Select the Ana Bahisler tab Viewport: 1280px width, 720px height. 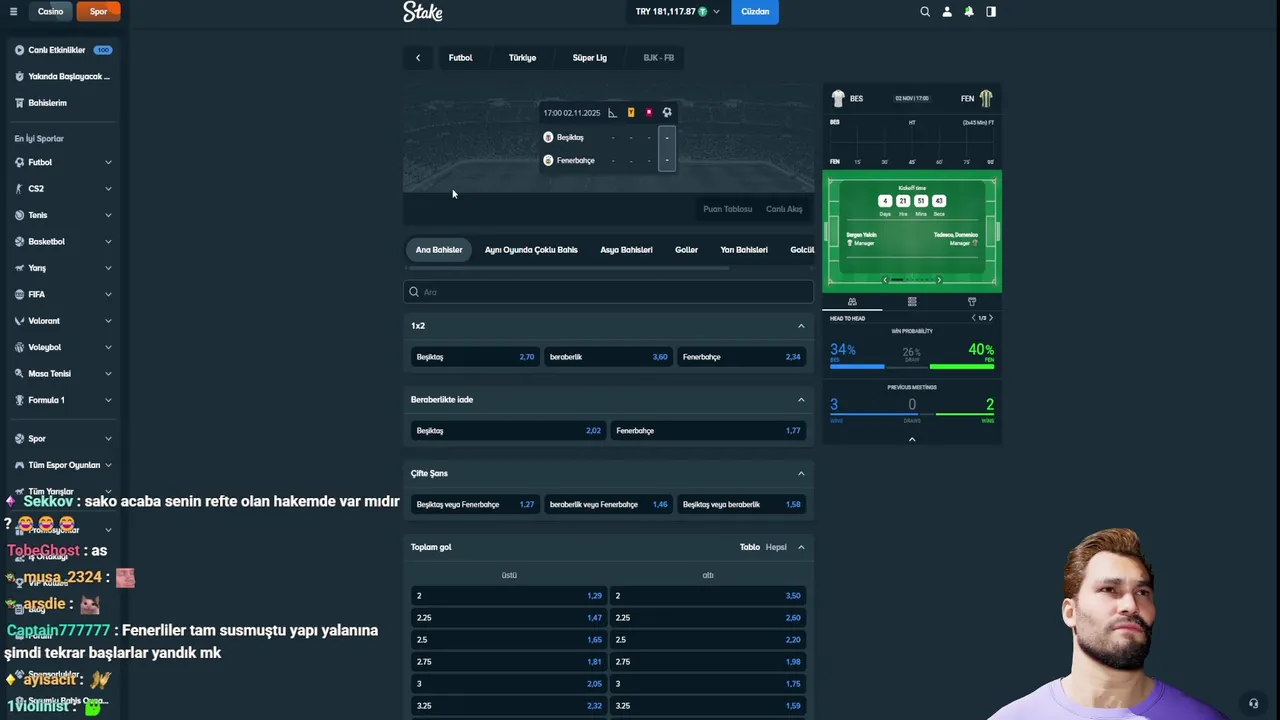(x=439, y=250)
